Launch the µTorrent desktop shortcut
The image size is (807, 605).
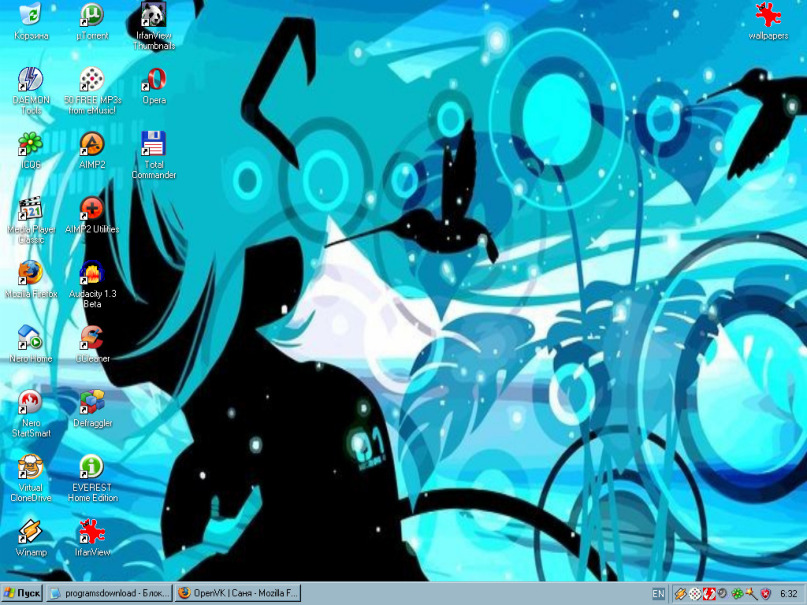(92, 21)
